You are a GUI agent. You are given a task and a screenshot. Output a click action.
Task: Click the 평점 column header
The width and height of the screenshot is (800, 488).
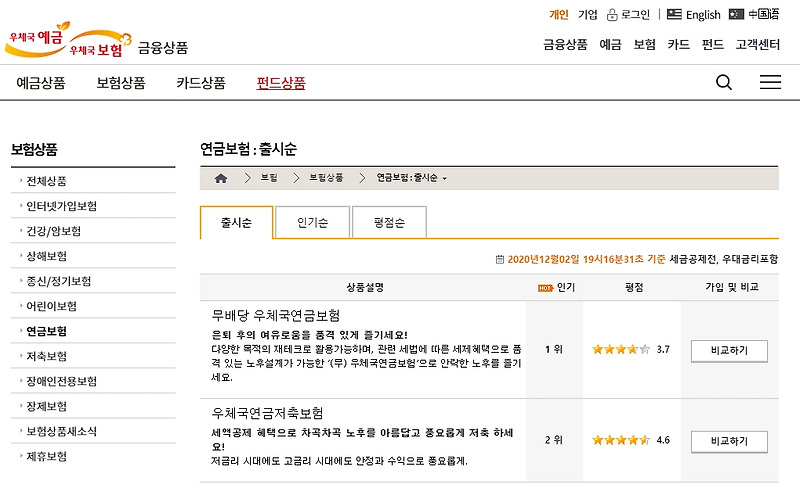pyautogui.click(x=634, y=288)
